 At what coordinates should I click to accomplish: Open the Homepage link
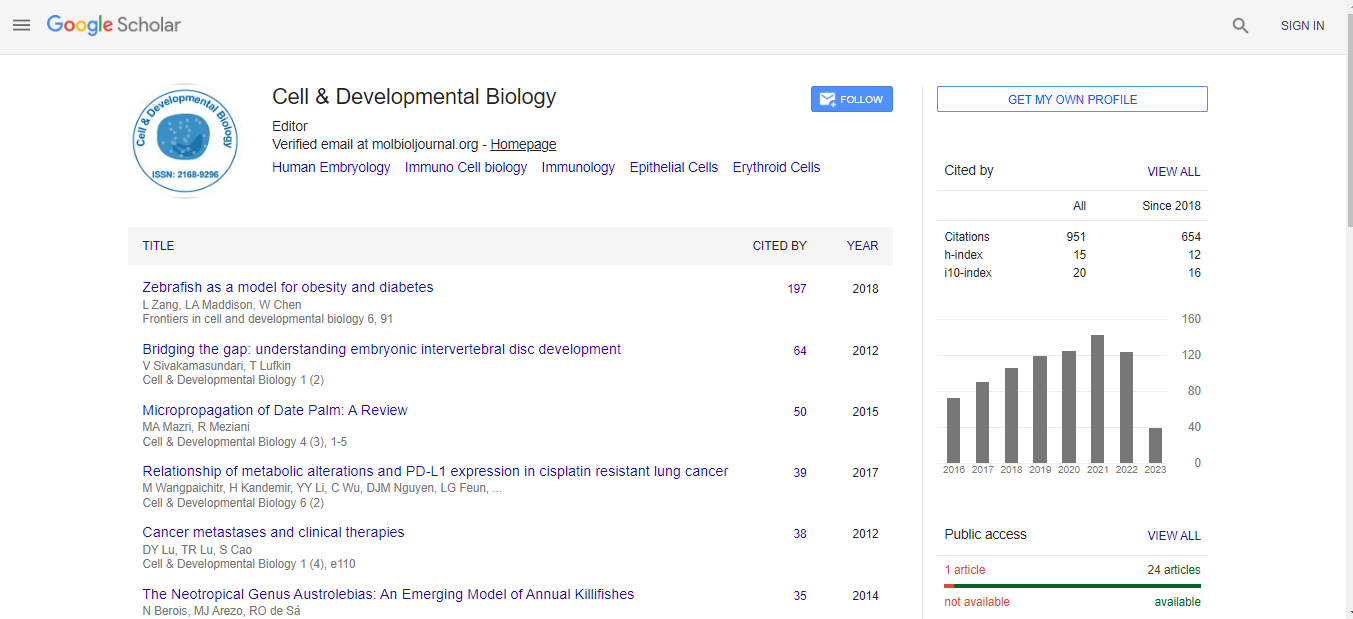coord(523,145)
